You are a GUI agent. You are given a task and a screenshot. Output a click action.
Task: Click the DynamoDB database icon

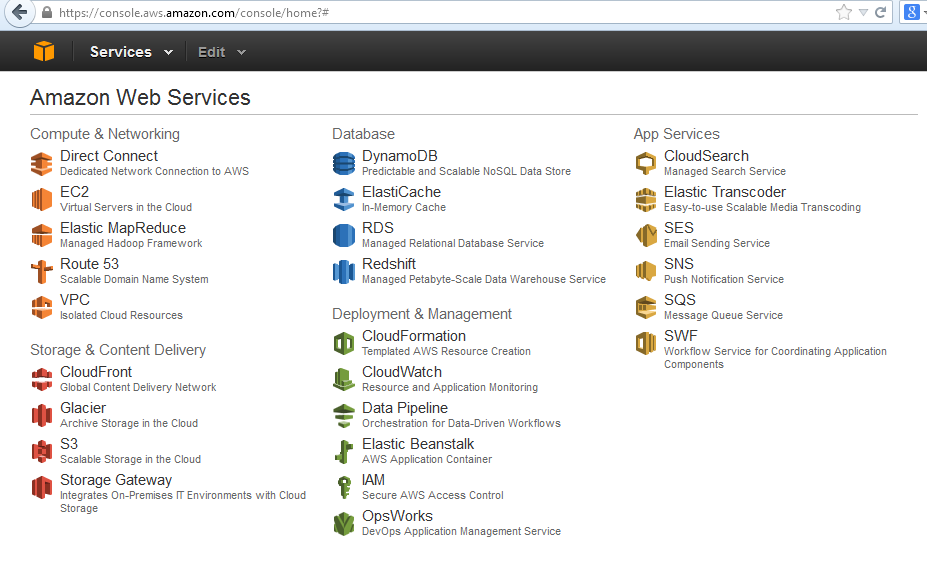pyautogui.click(x=343, y=164)
